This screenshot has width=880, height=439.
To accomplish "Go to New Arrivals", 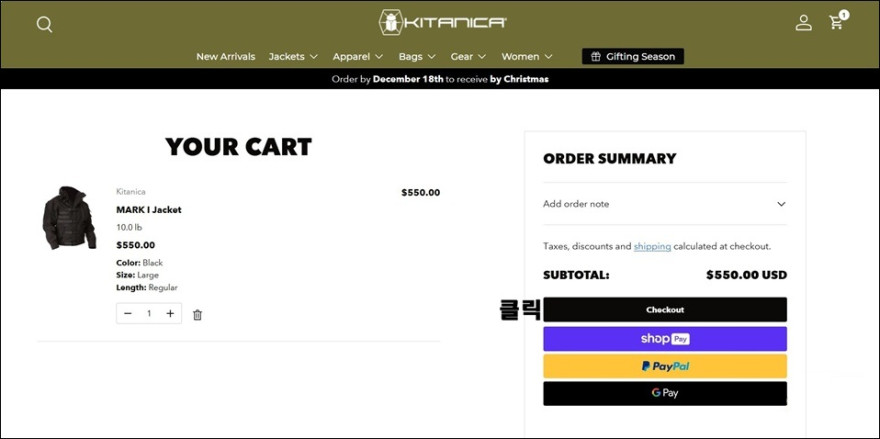I will tap(226, 57).
